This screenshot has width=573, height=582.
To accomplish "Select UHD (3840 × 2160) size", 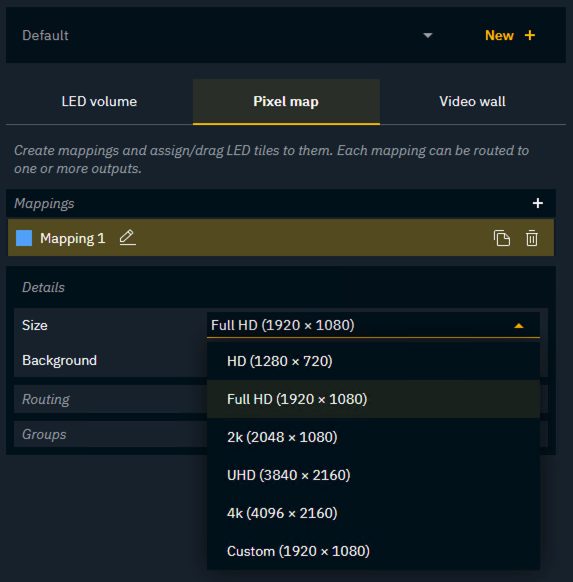I will coord(373,475).
